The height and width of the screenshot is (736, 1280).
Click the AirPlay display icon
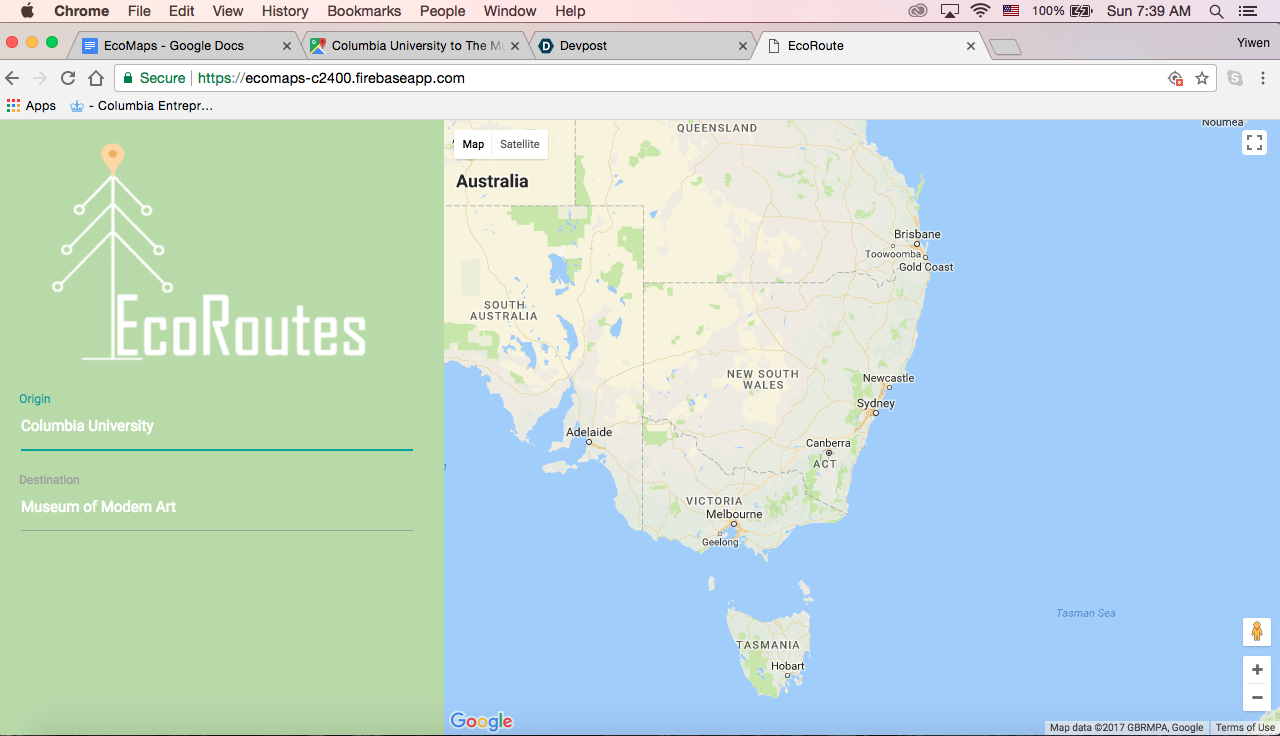pyautogui.click(x=949, y=11)
